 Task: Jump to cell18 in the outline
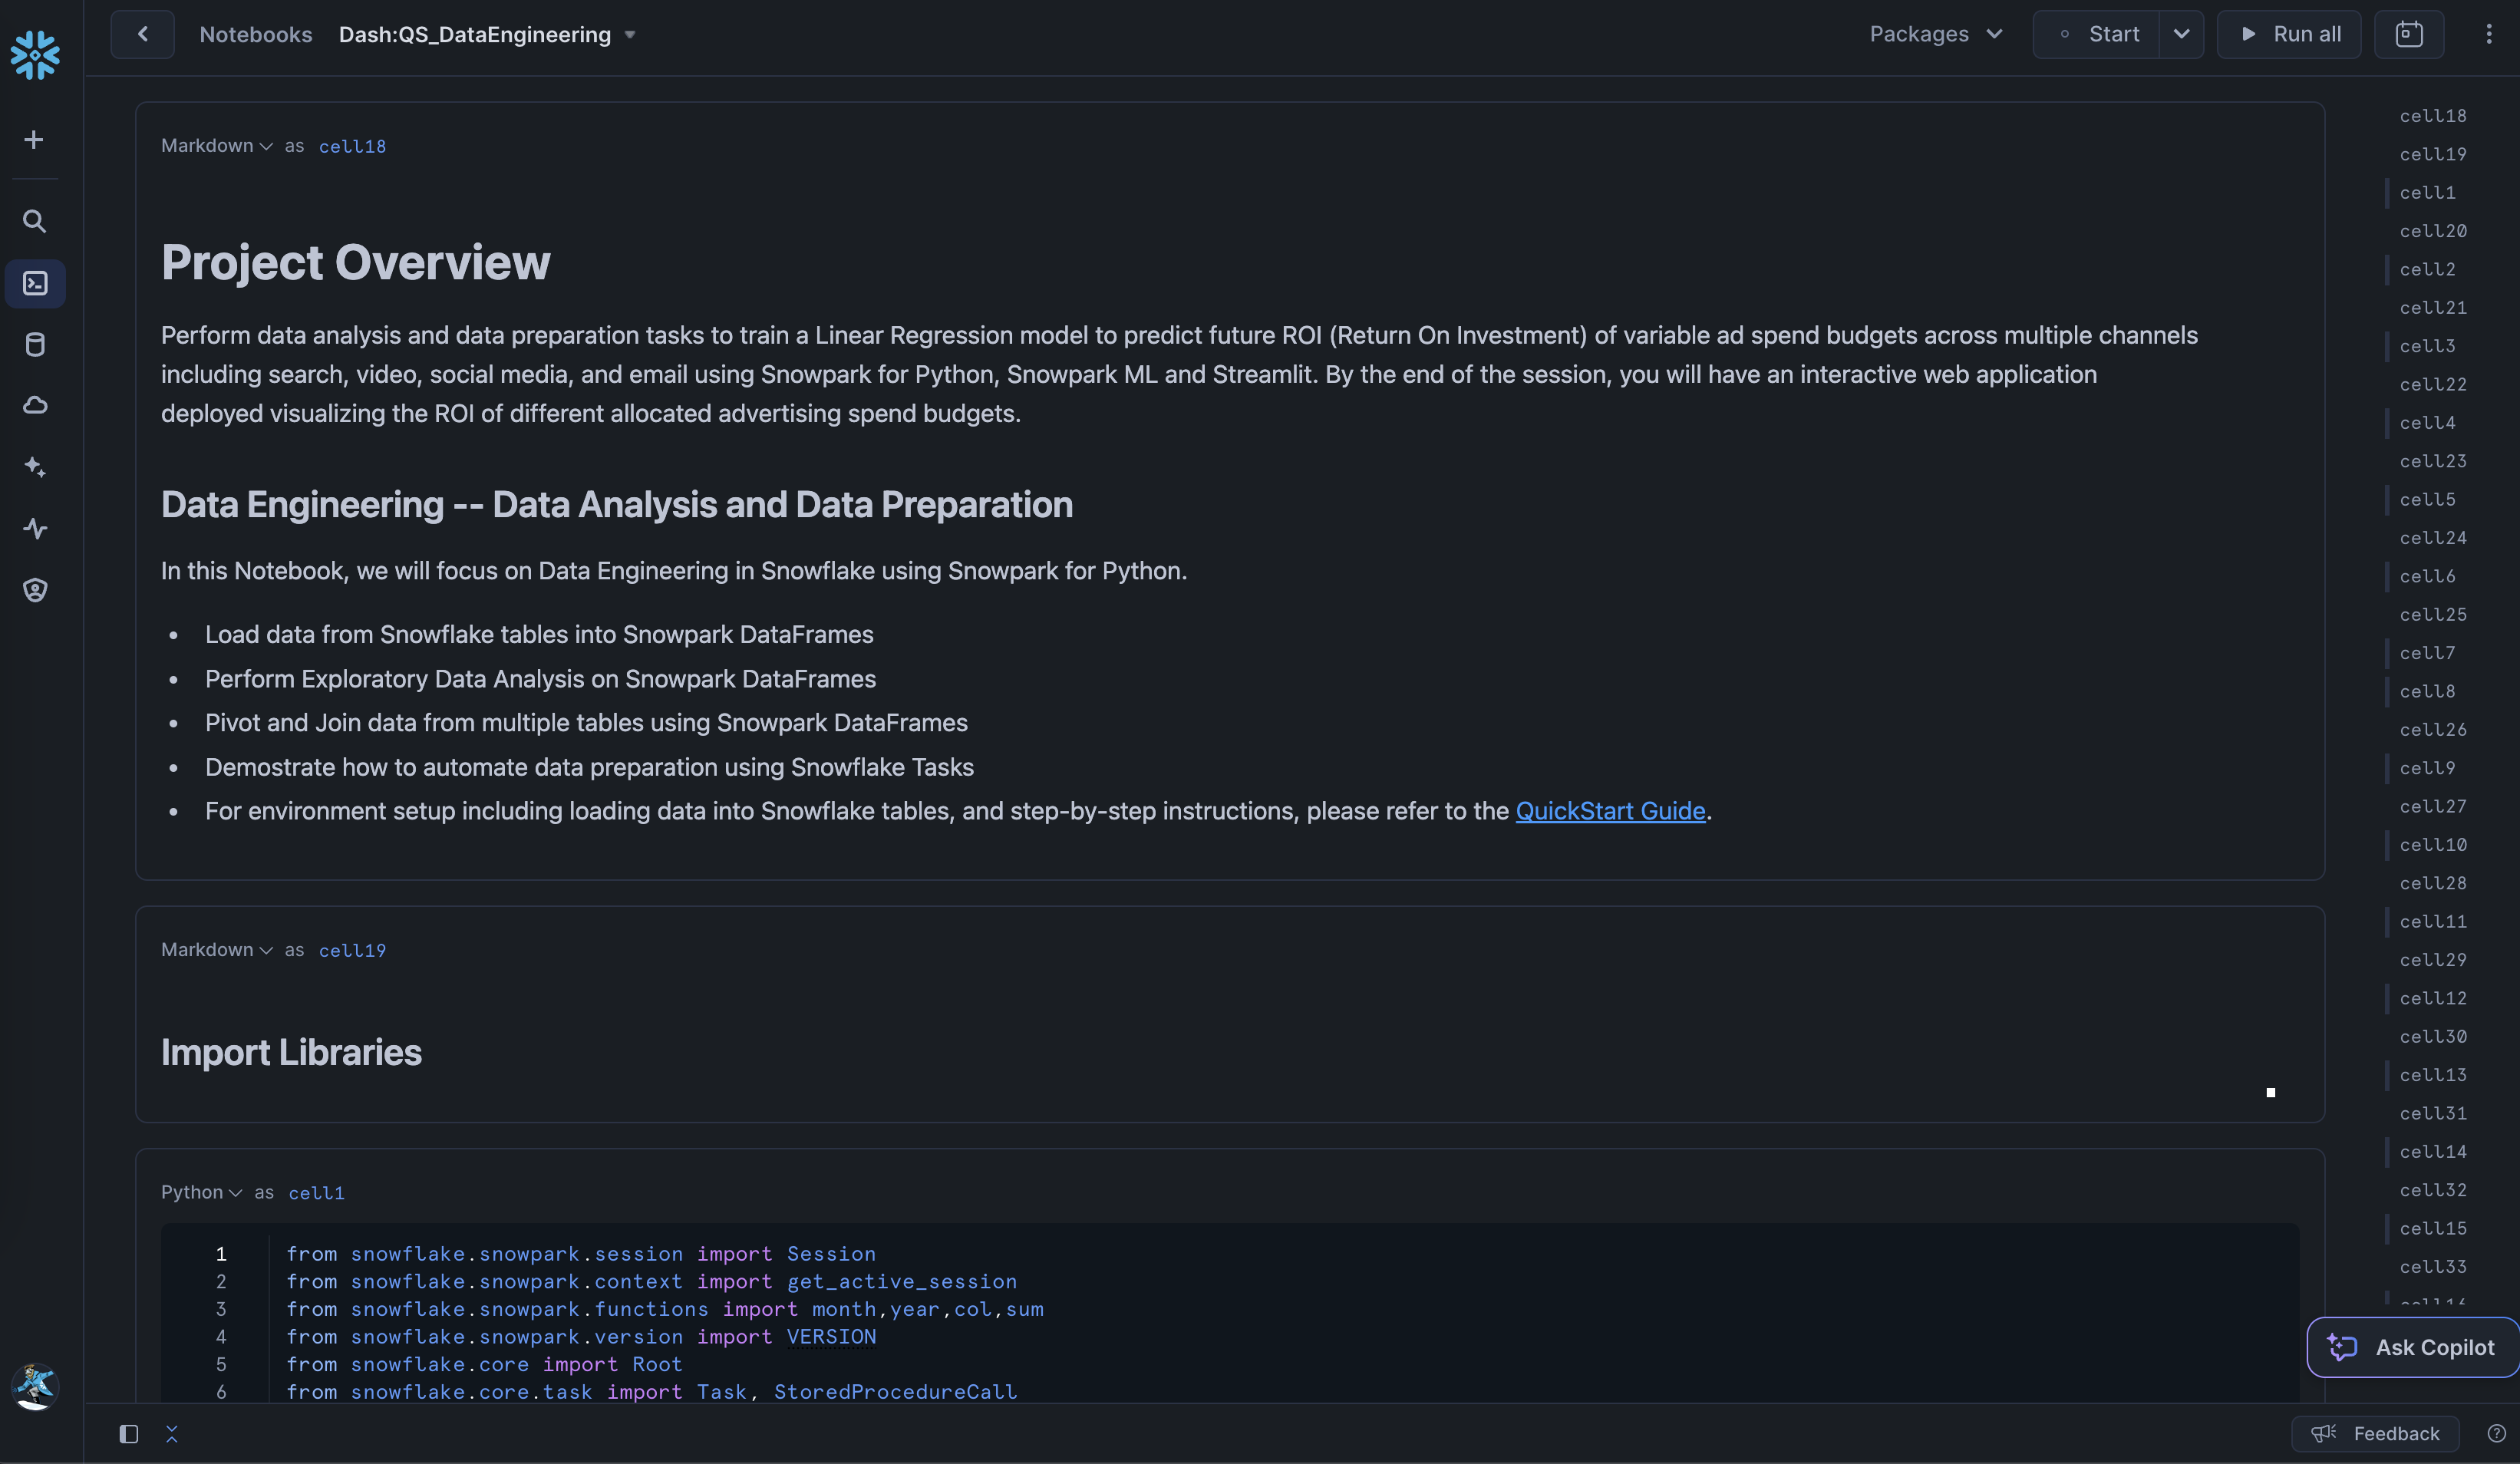pyautogui.click(x=2432, y=116)
